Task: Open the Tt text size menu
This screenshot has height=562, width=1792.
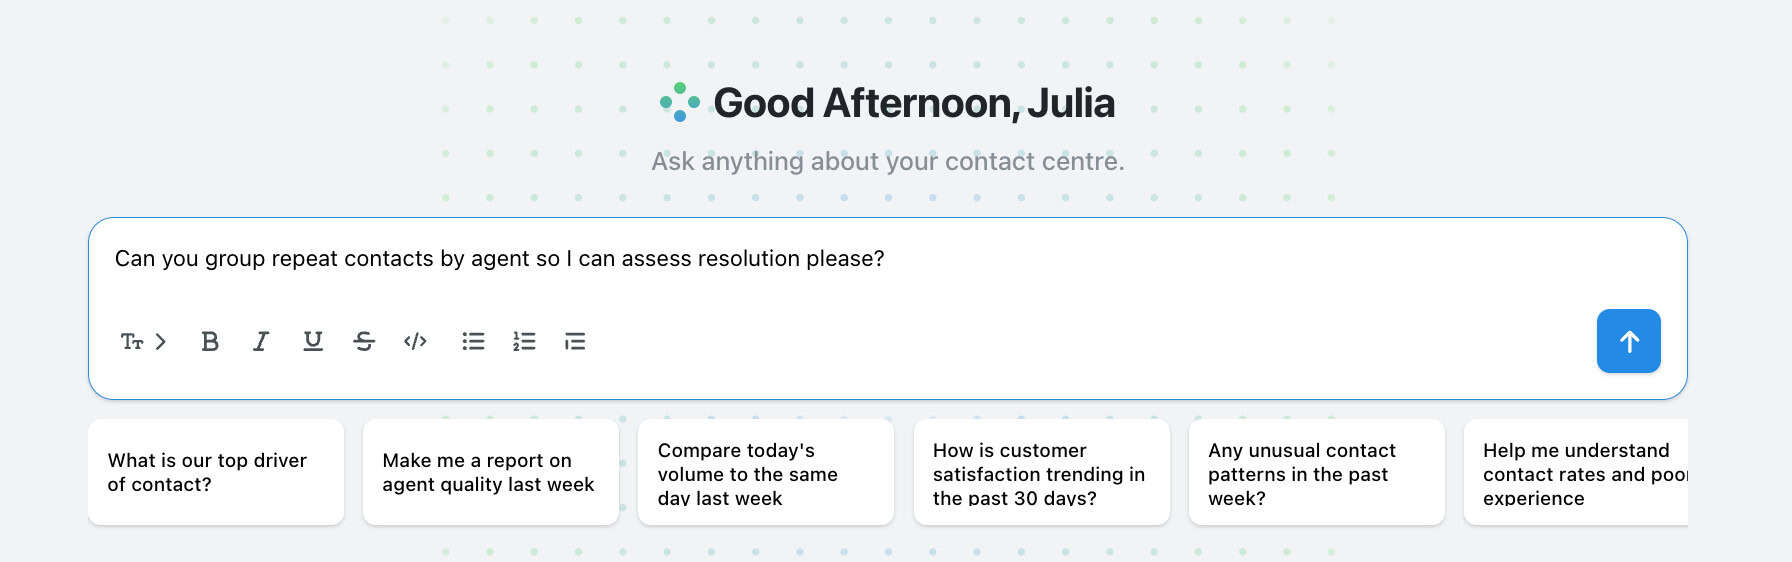Action: (132, 341)
